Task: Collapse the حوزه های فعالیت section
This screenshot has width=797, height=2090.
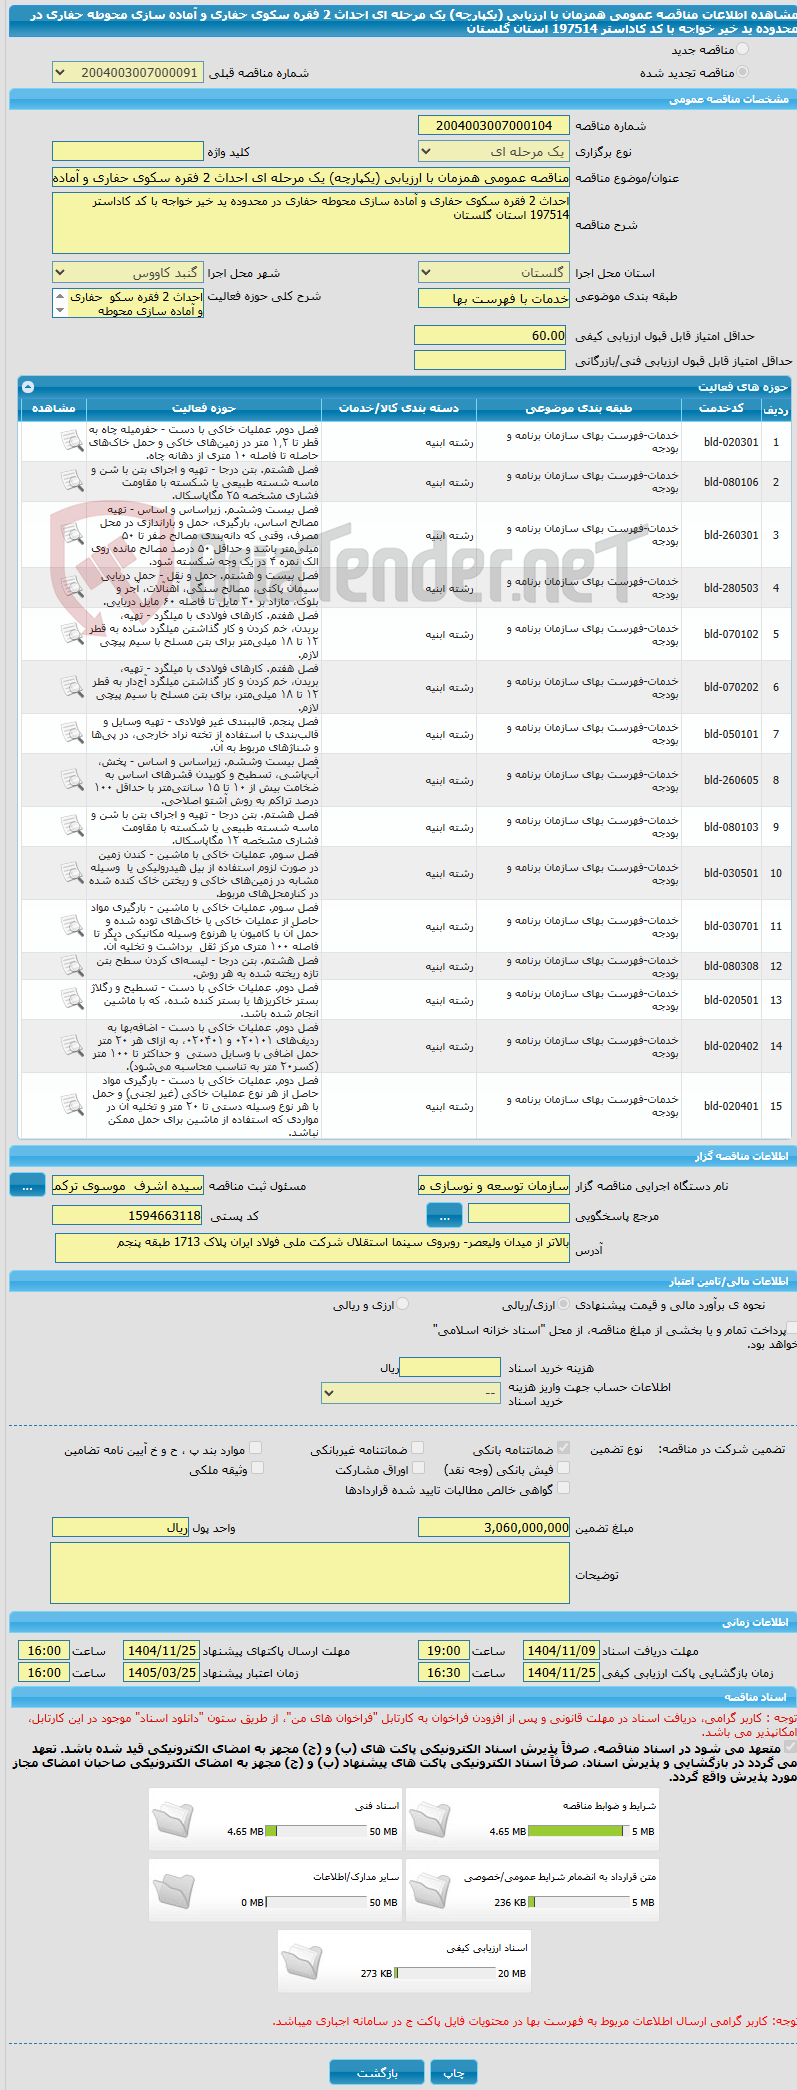Action: click(x=28, y=386)
